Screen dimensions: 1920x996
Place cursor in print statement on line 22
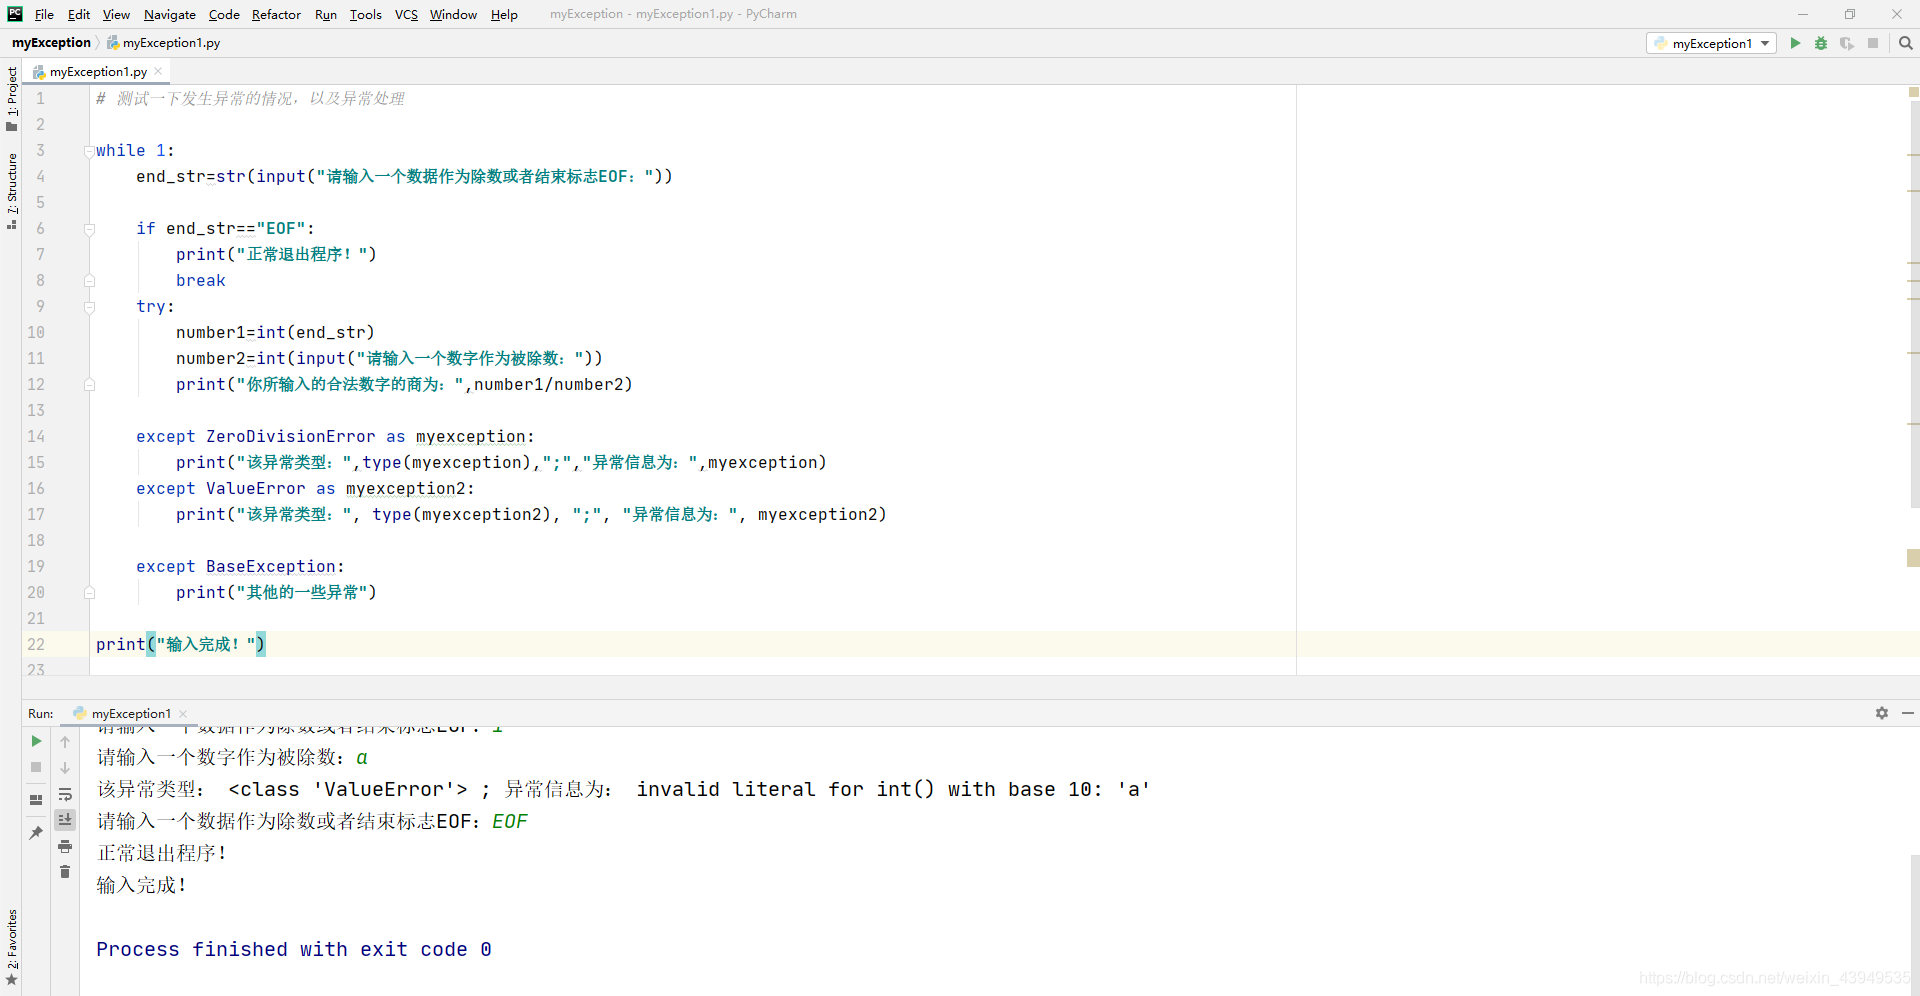[x=180, y=645]
